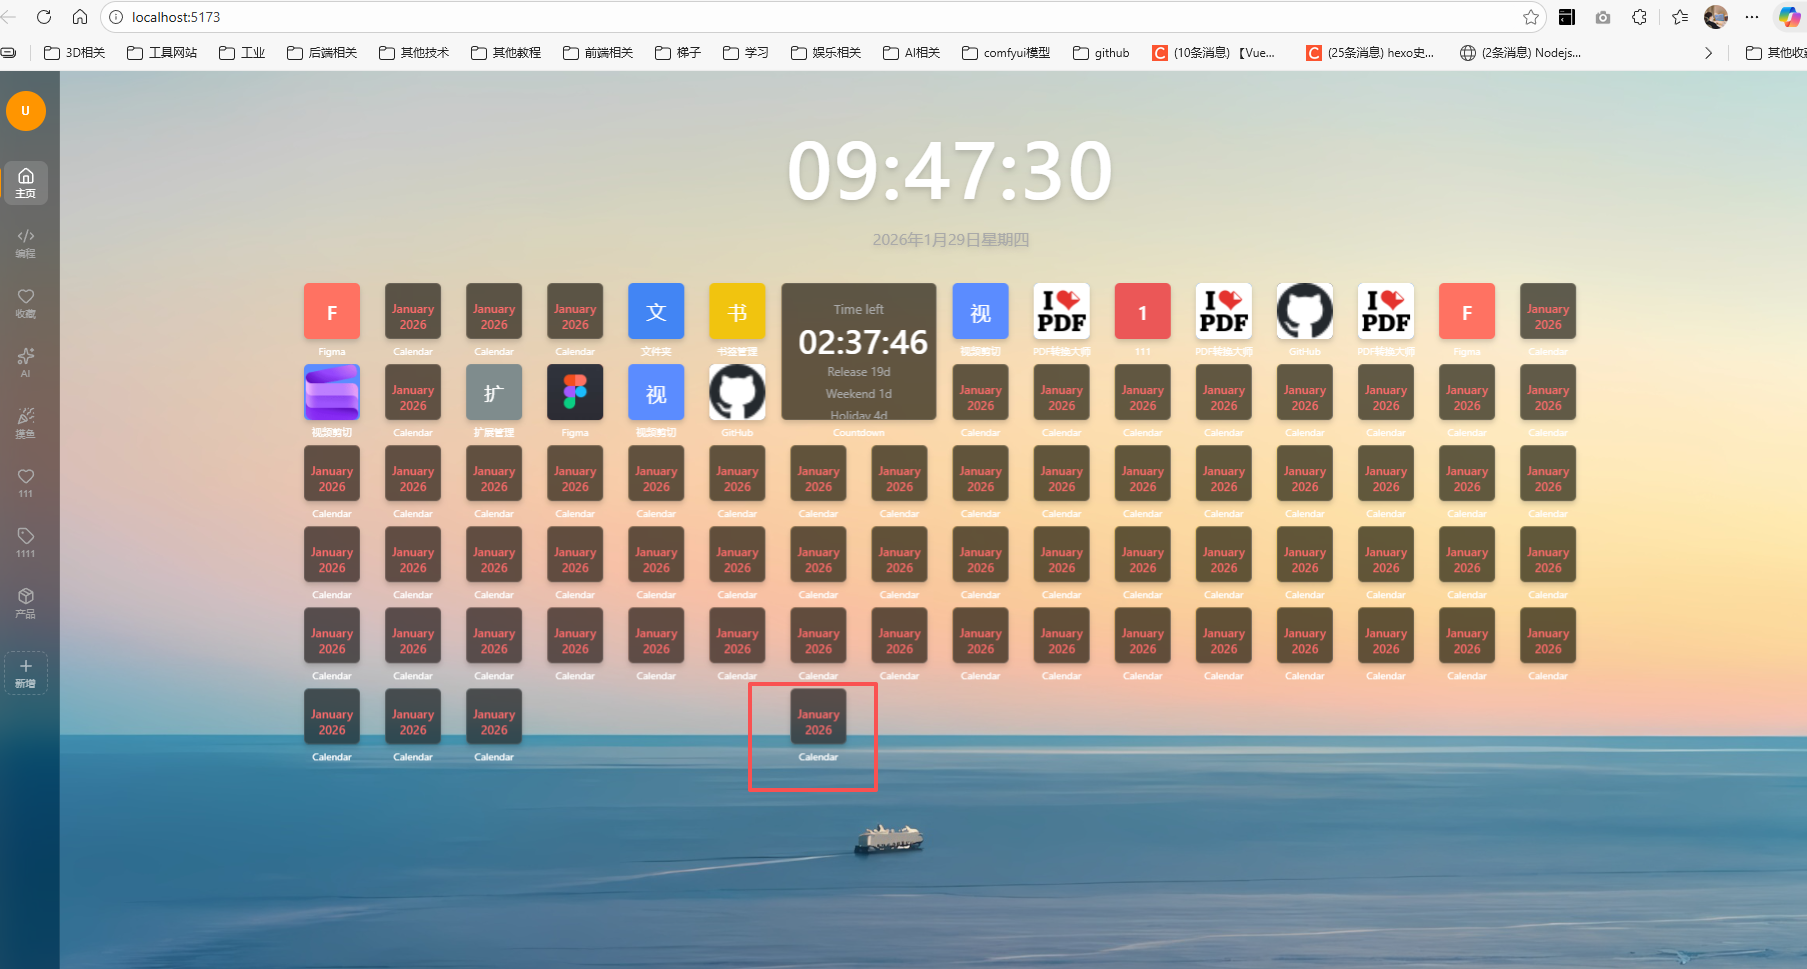Click the Countdown time left widget
The height and width of the screenshot is (969, 1807).
[x=859, y=352]
